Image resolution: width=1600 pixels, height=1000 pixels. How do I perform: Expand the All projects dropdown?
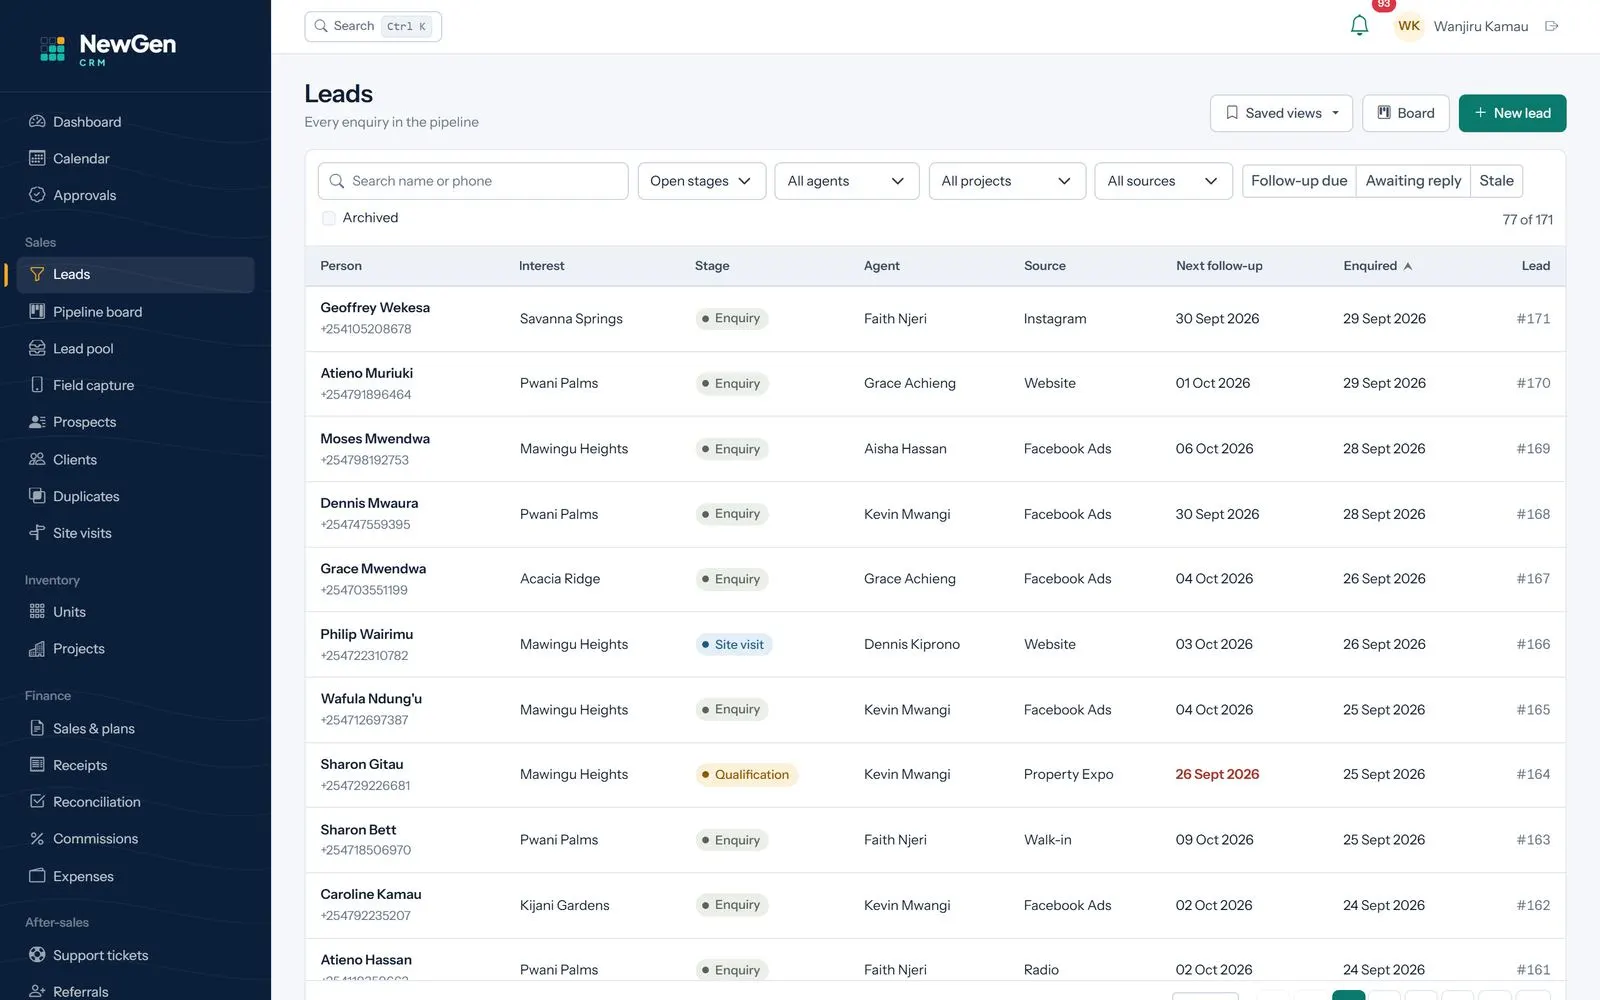tap(1007, 181)
